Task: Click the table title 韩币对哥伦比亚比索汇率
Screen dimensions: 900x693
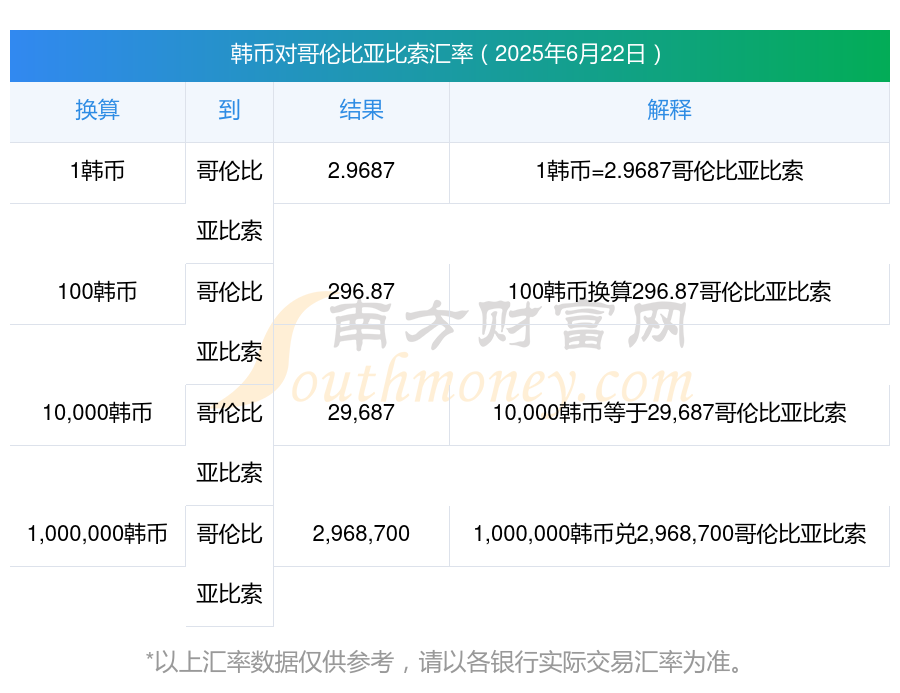Action: tap(352, 54)
